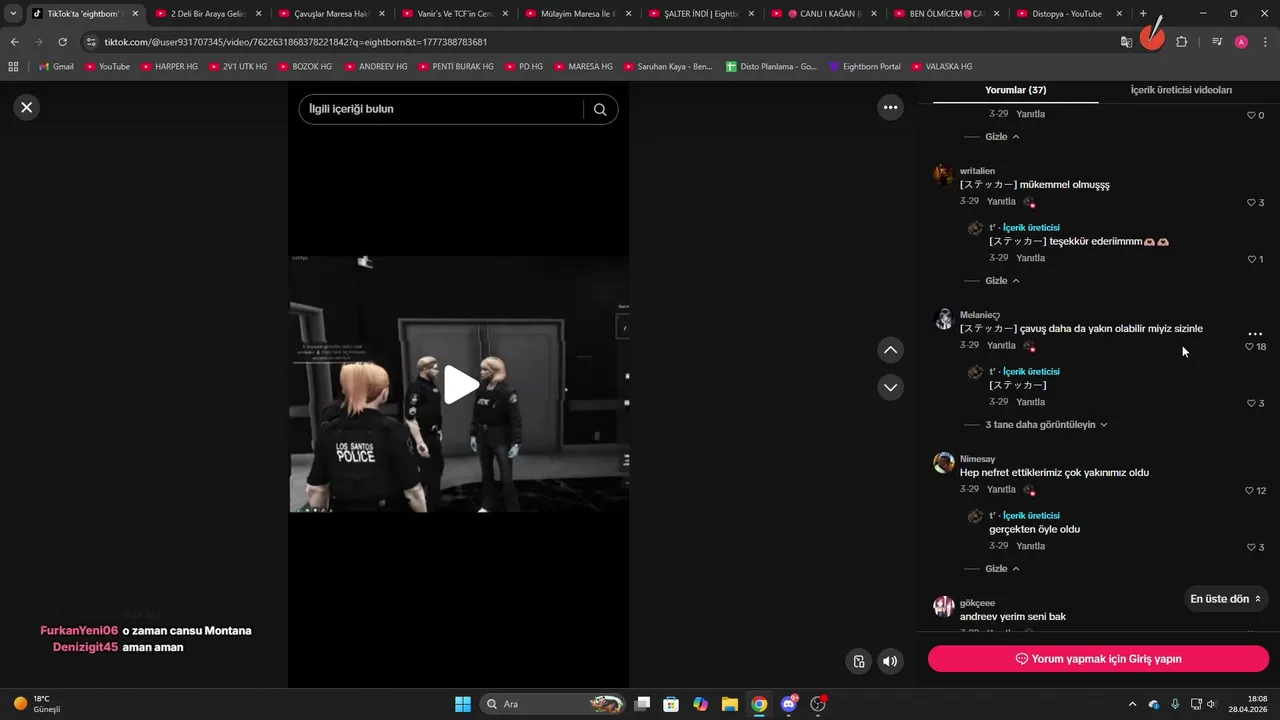Open Melanie username link
1280x720 pixels.
980,316
